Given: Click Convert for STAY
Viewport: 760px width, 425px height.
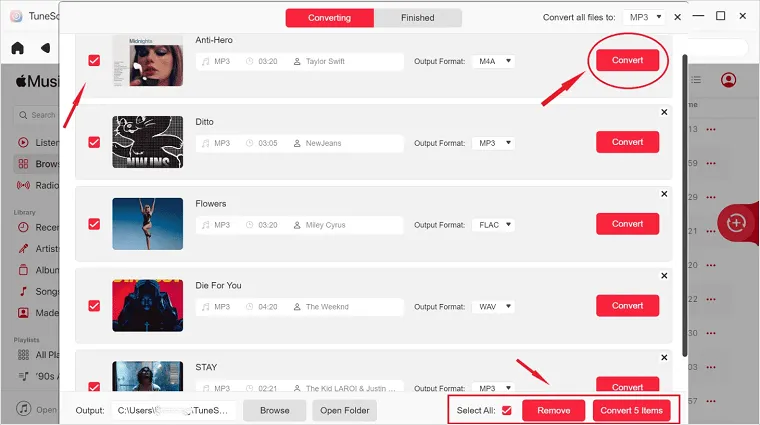Looking at the screenshot, I should (627, 384).
